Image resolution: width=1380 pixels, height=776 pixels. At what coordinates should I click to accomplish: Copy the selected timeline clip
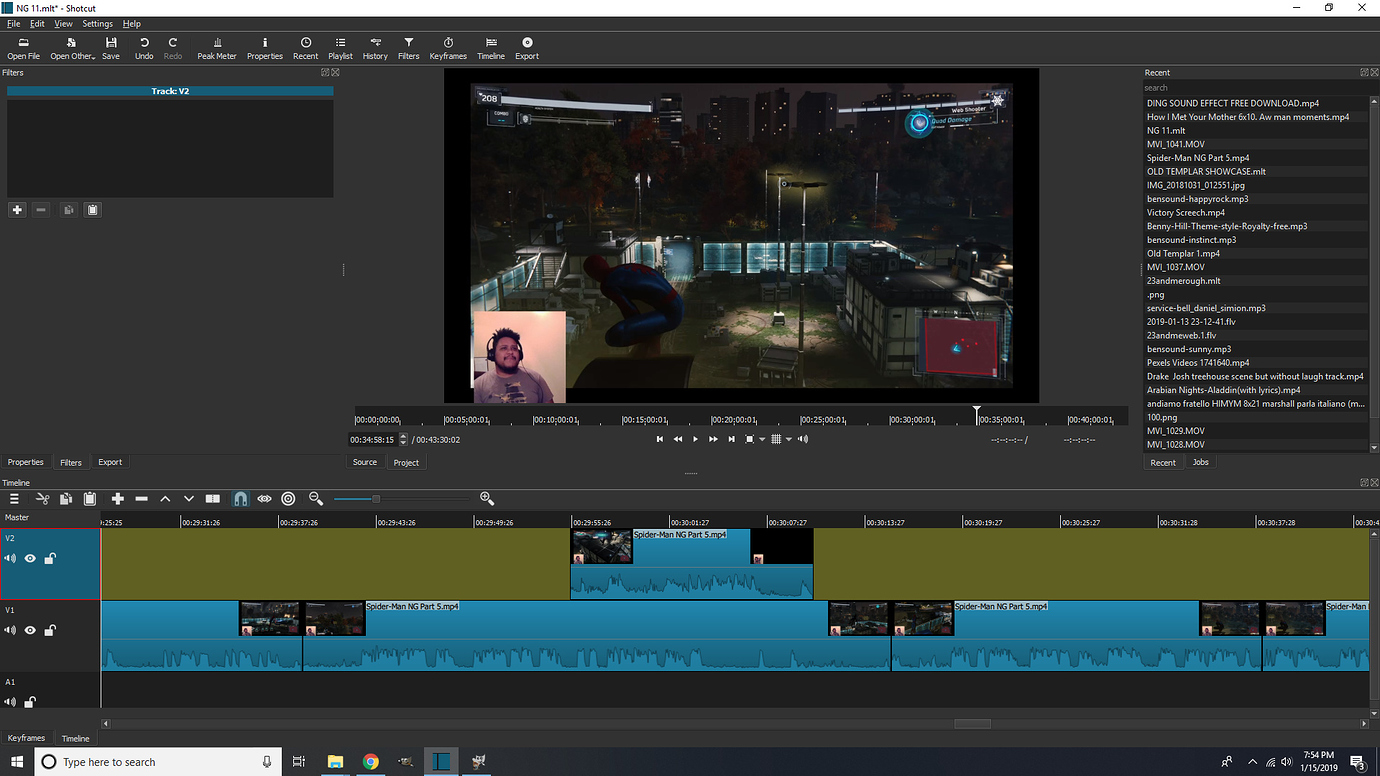coord(66,498)
